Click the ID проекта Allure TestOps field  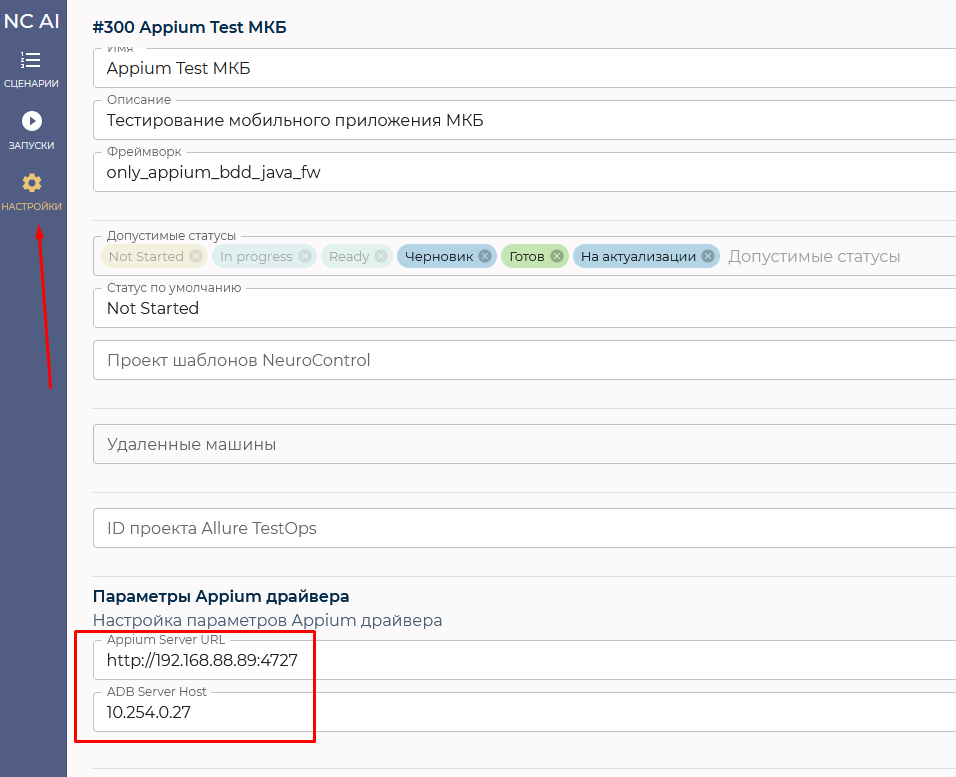[524, 528]
